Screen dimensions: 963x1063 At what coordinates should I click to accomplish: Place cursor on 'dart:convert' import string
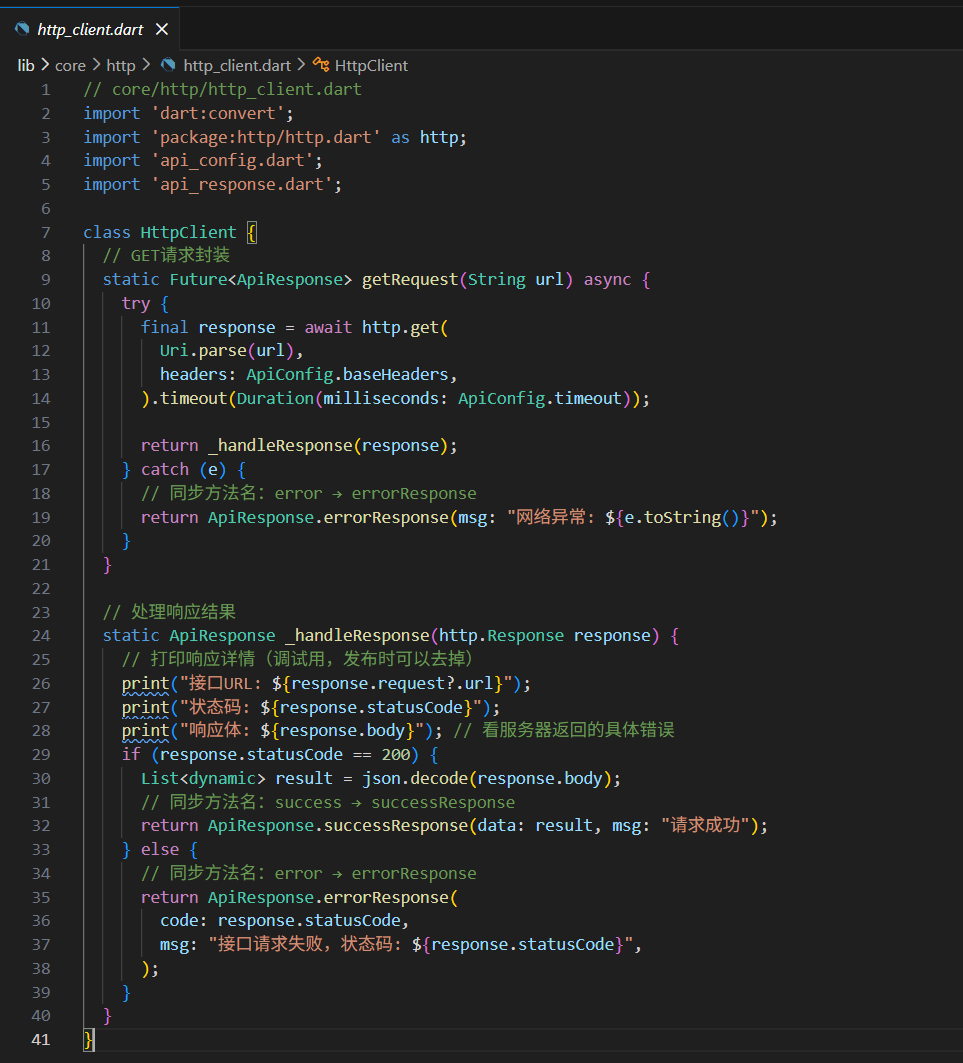pyautogui.click(x=218, y=113)
